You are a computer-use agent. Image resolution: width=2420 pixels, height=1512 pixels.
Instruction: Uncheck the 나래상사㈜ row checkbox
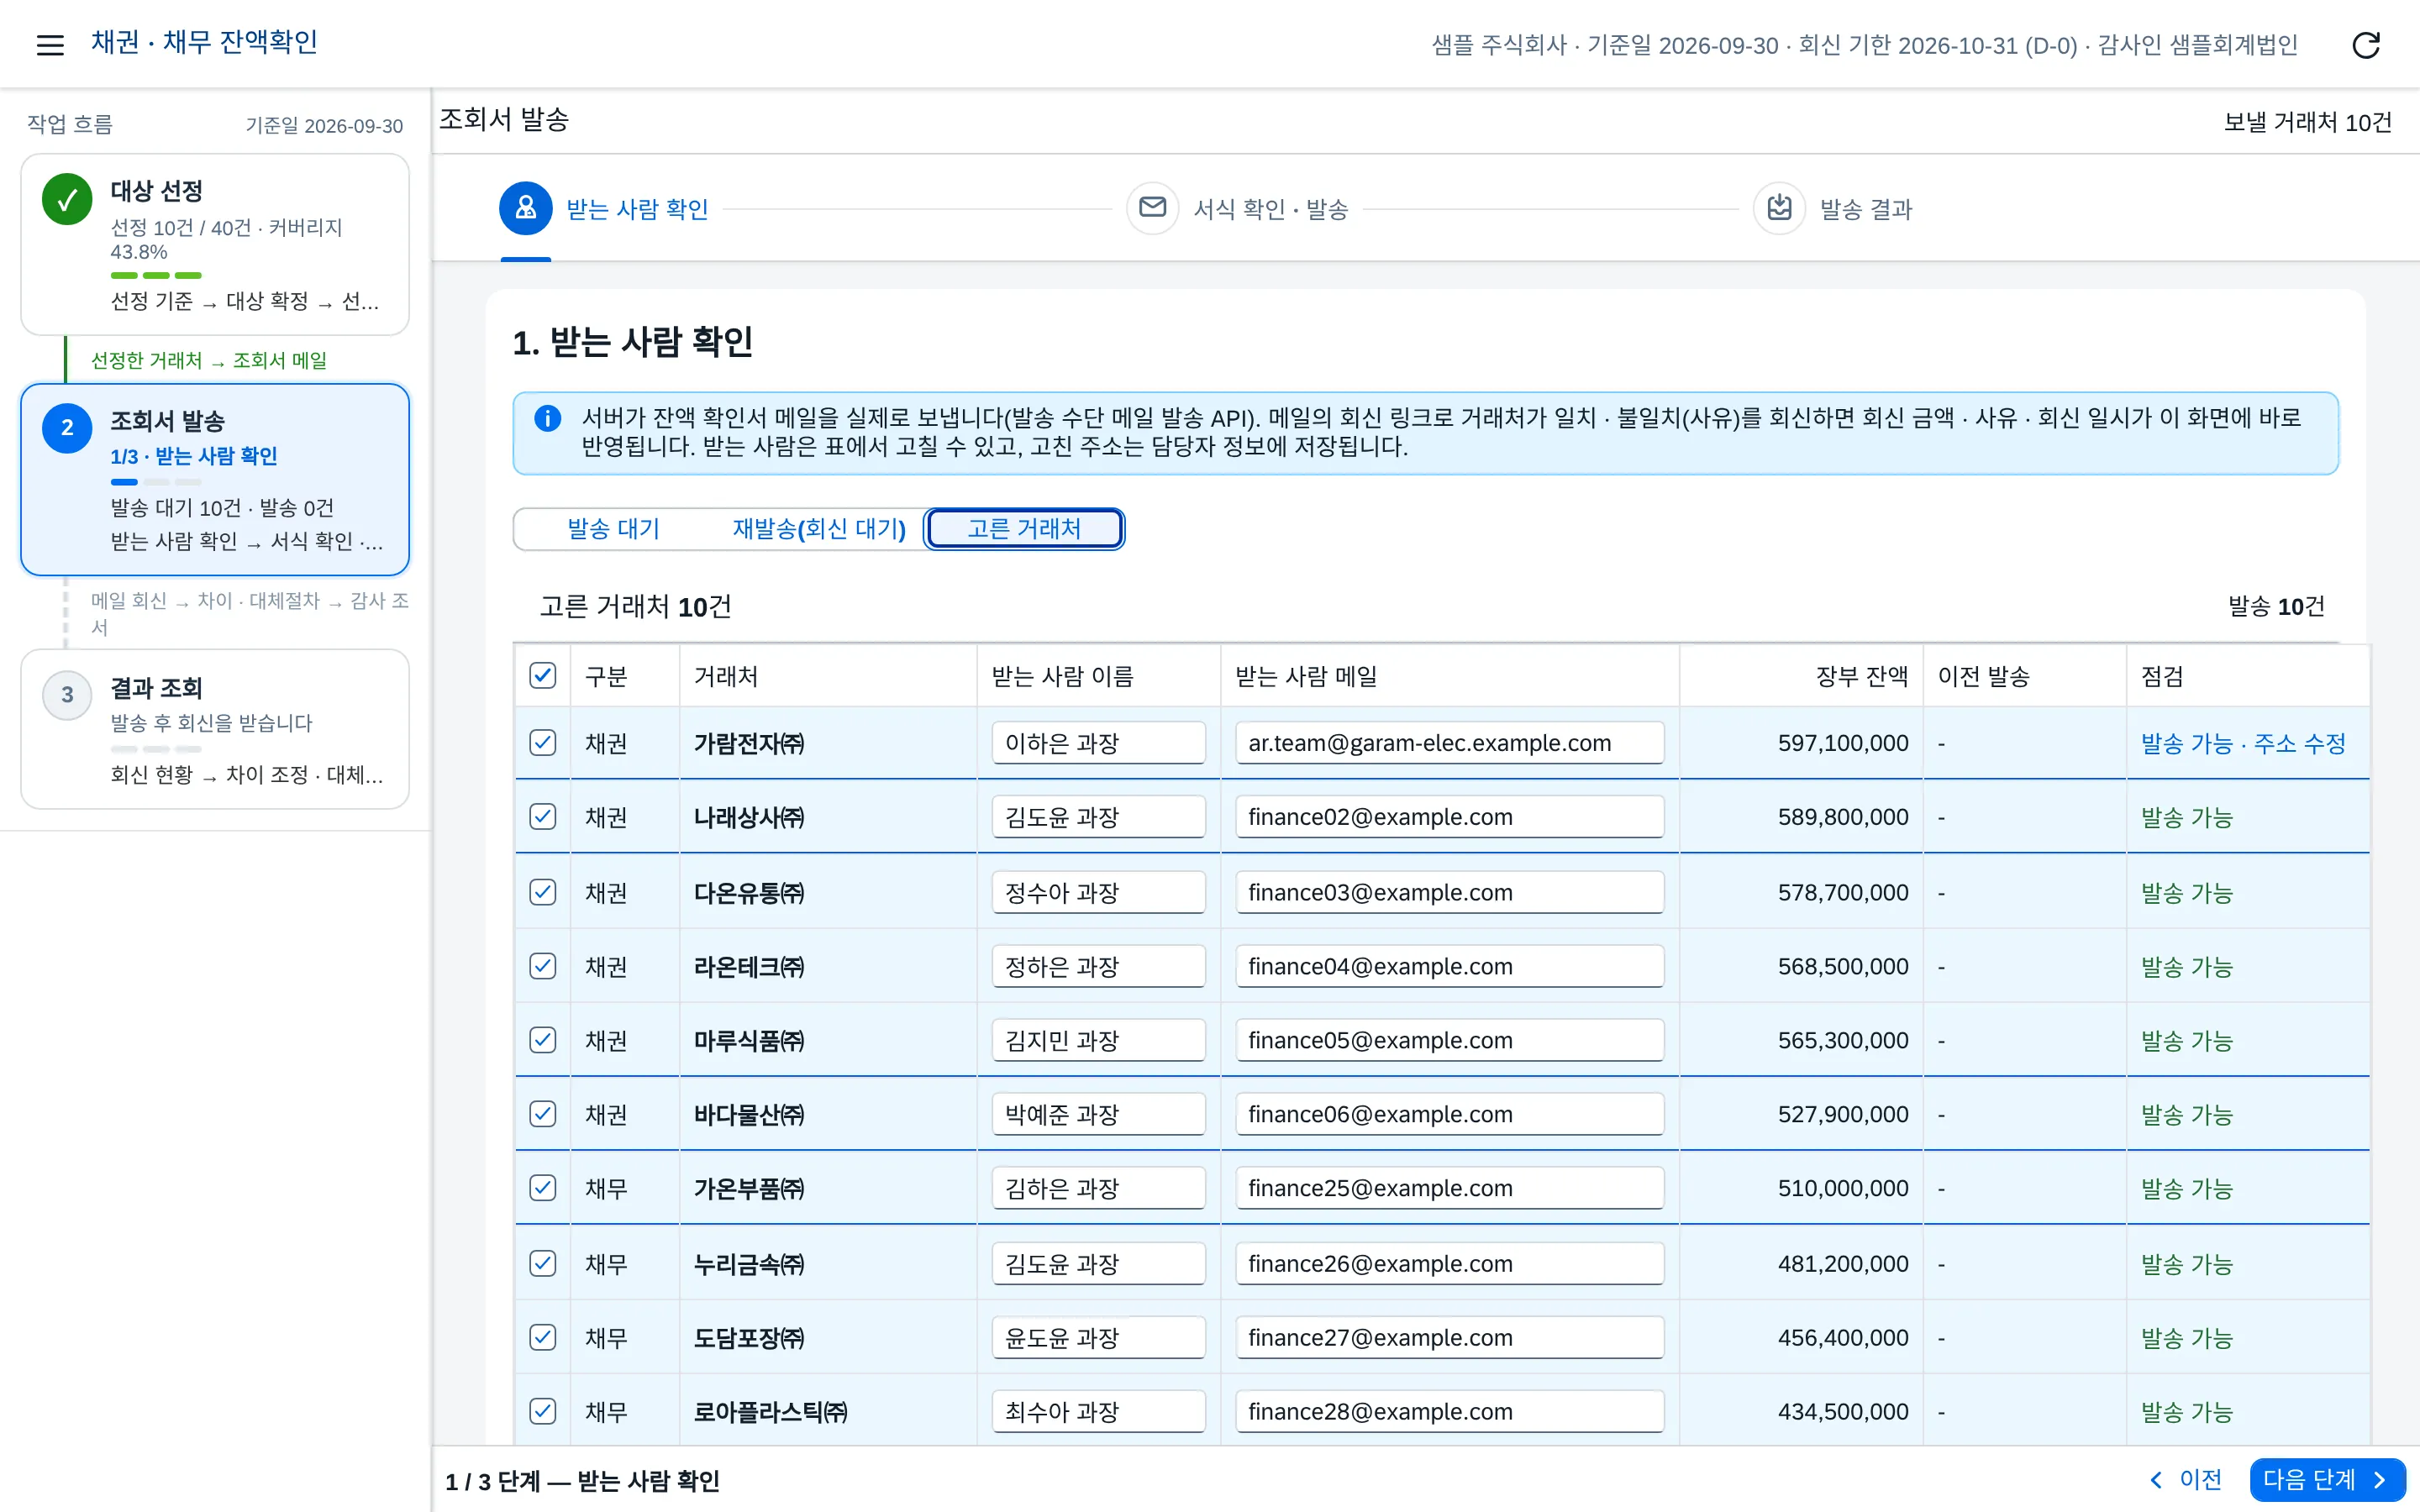tap(542, 816)
